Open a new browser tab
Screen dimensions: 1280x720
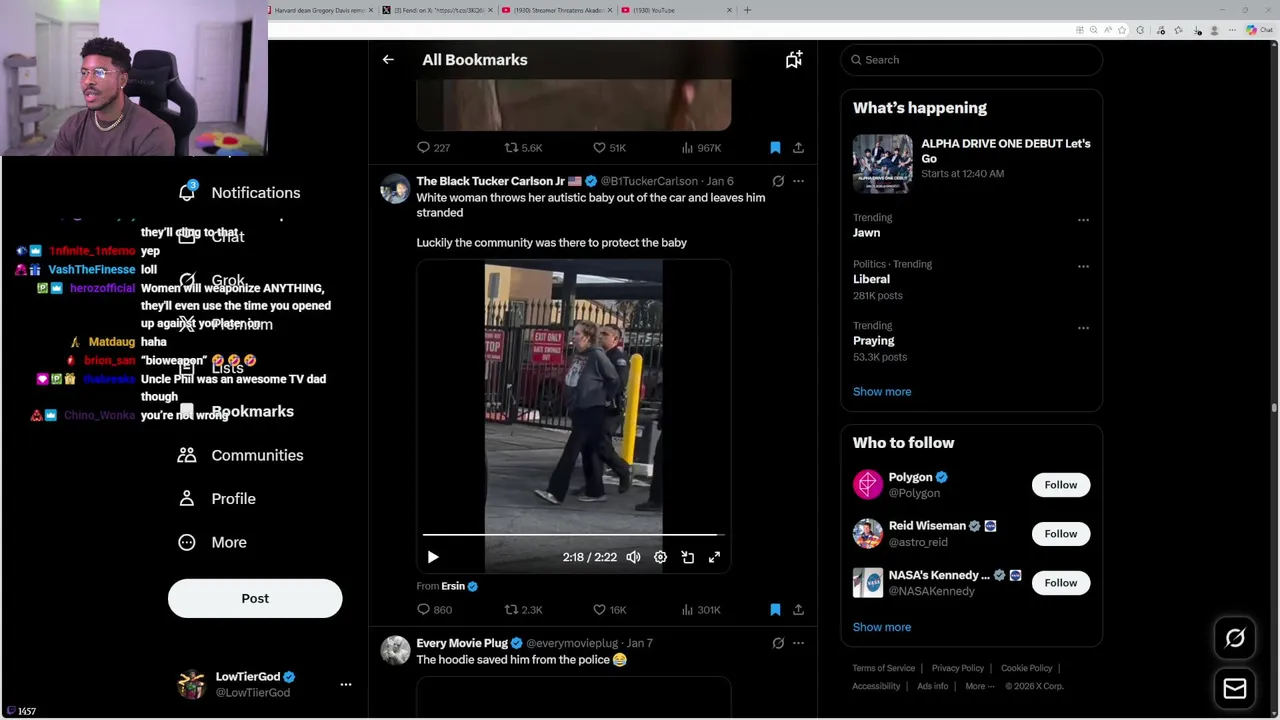coord(747,10)
